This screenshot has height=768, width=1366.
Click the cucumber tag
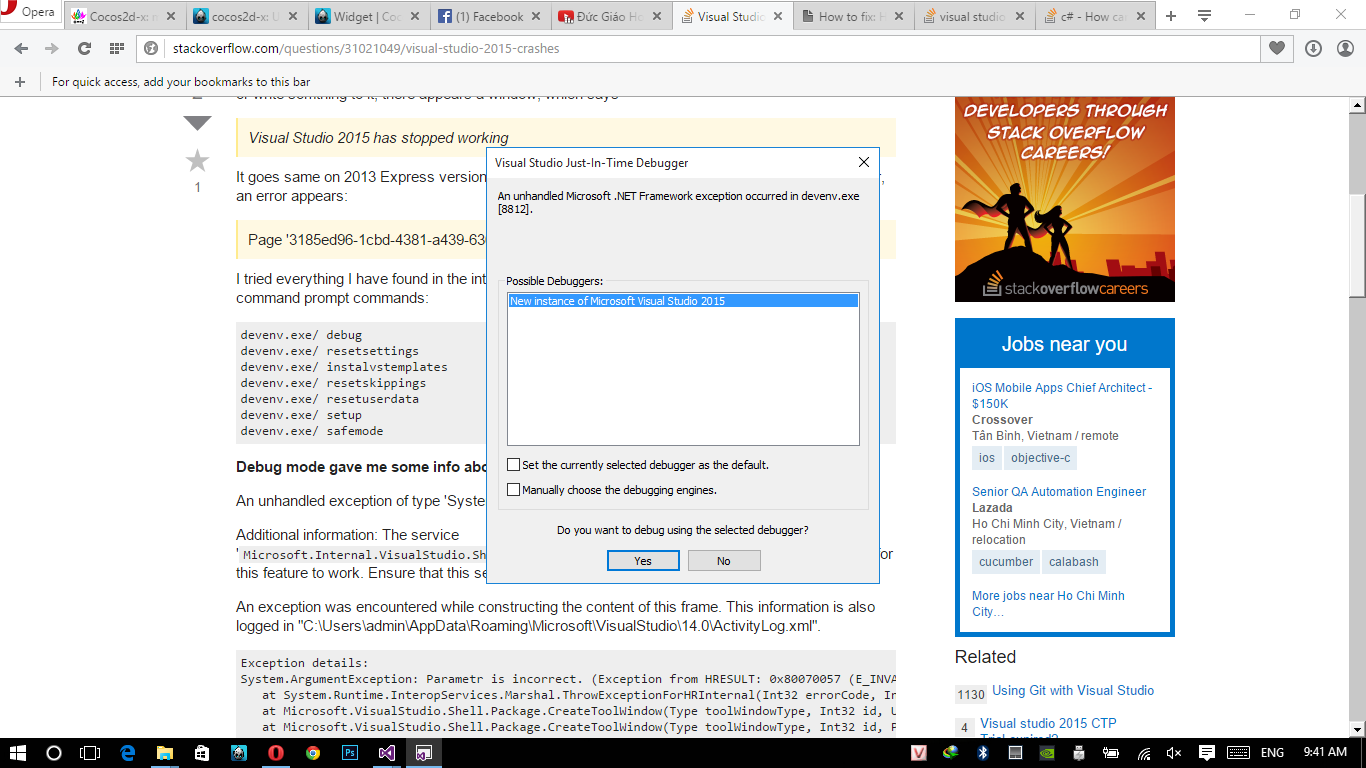(1006, 562)
